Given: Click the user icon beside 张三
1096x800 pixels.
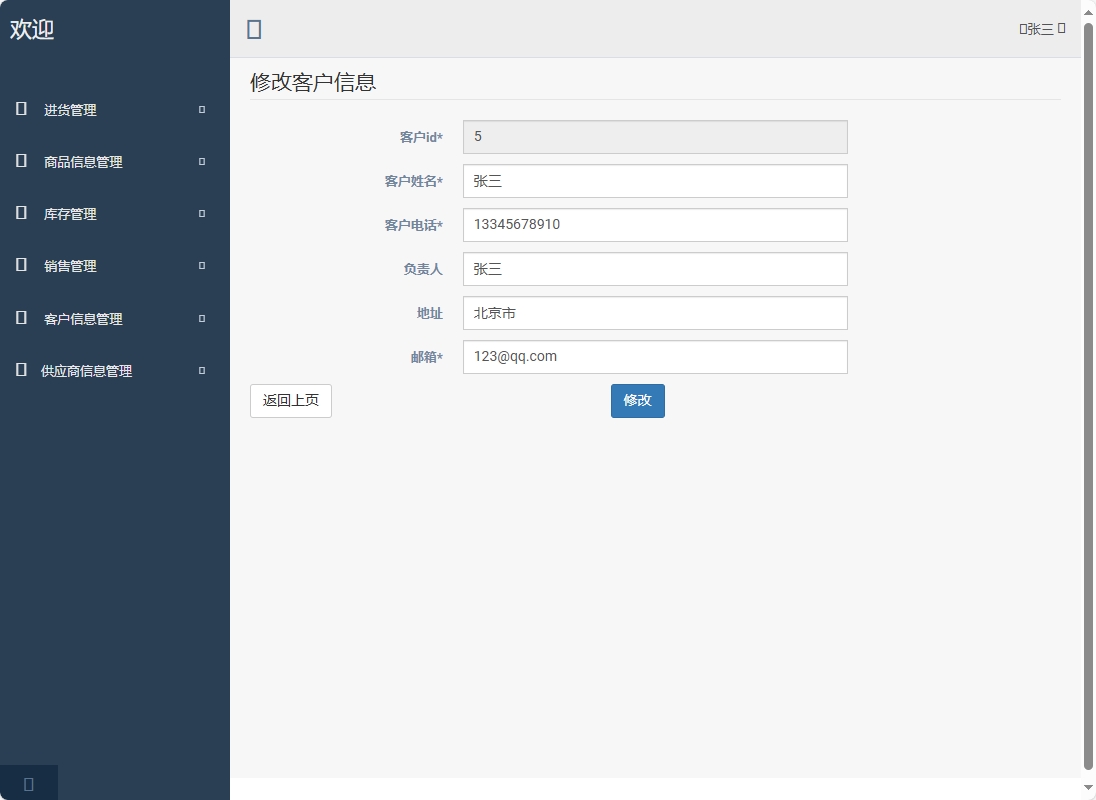Looking at the screenshot, I should pos(1022,28).
